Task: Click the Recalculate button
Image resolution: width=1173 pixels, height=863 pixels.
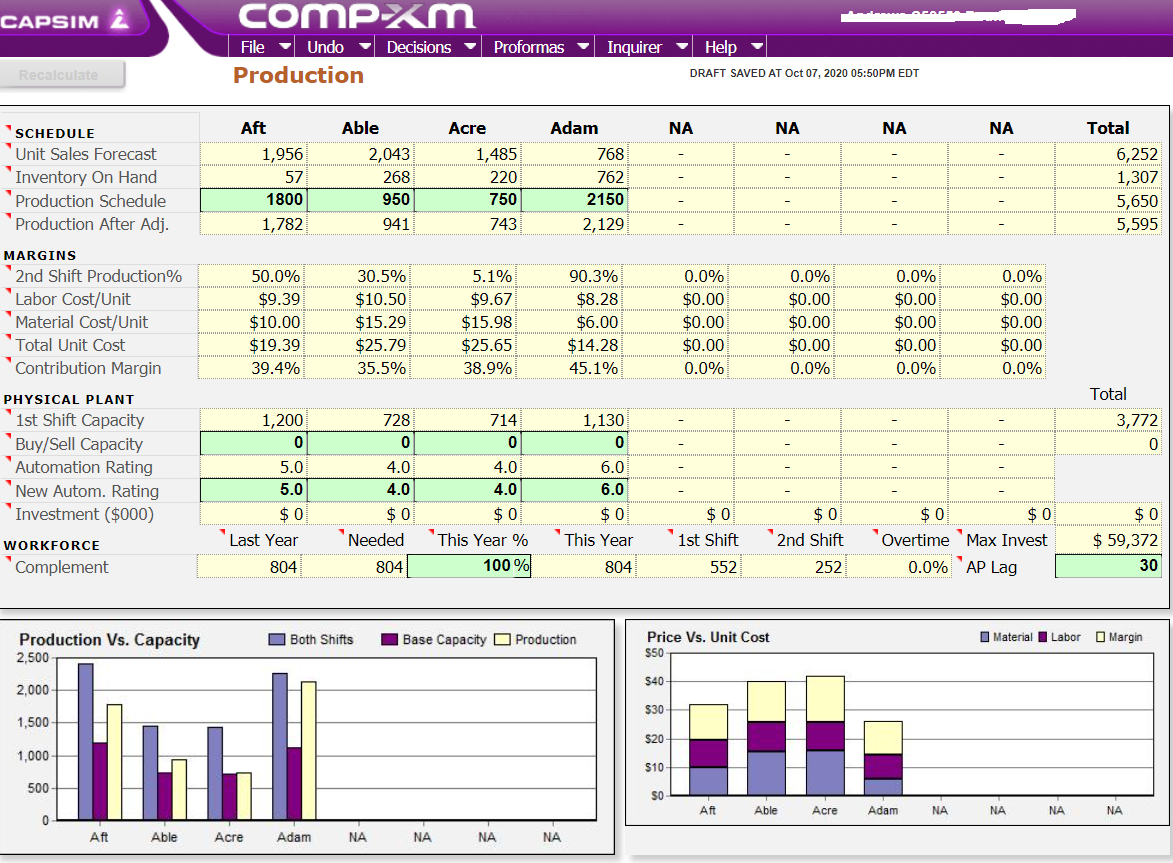Action: coord(62,74)
